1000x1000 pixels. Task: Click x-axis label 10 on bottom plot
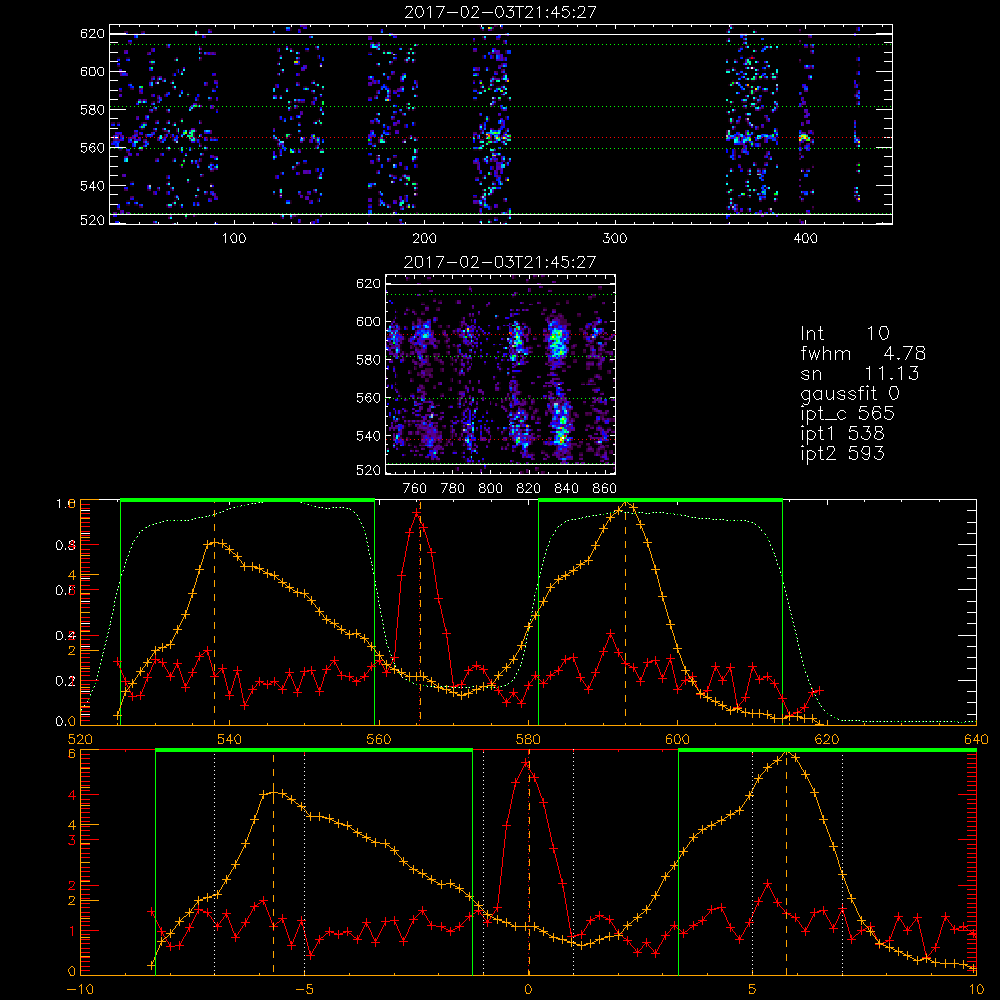976,989
